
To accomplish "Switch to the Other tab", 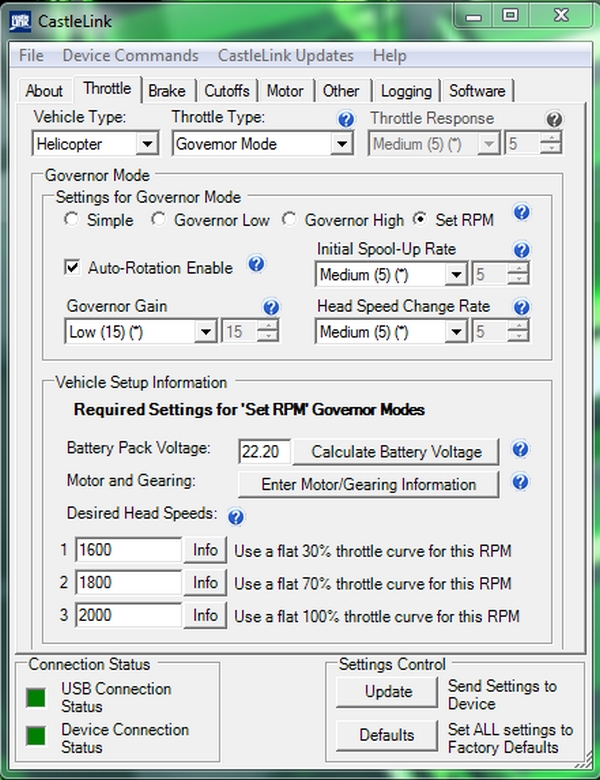I will click(341, 91).
